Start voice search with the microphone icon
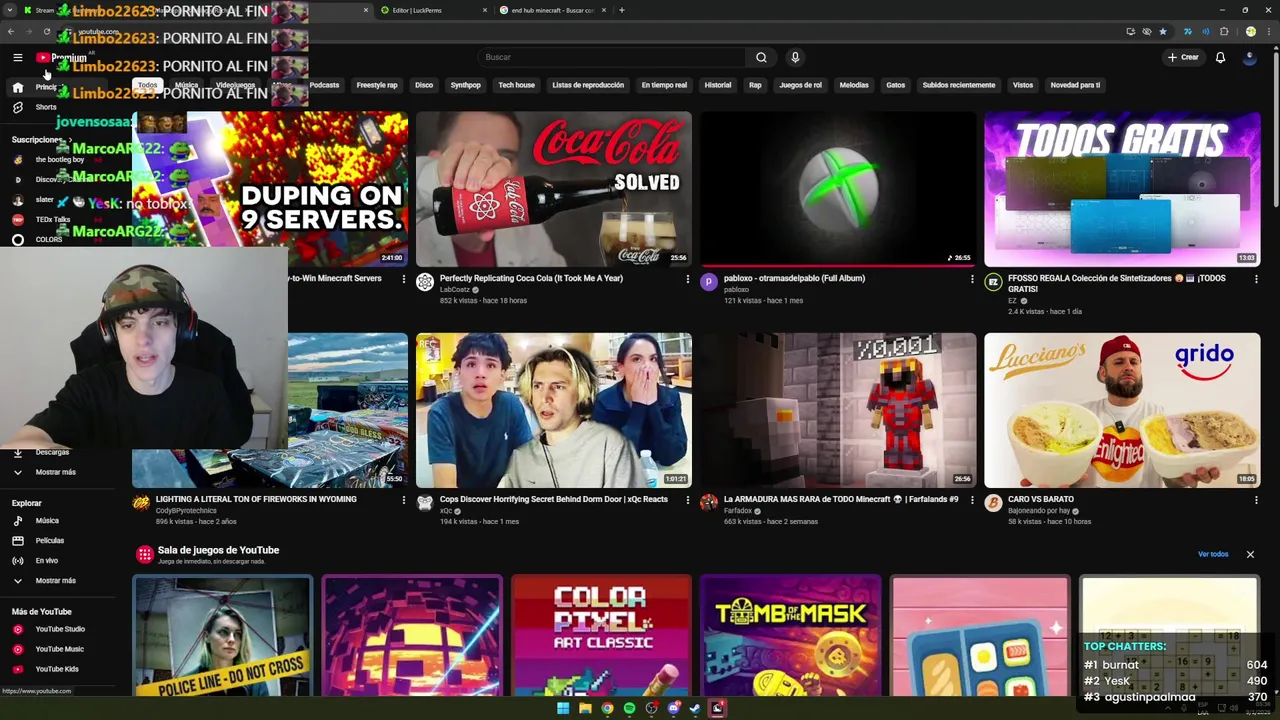This screenshot has height=720, width=1280. coord(795,57)
